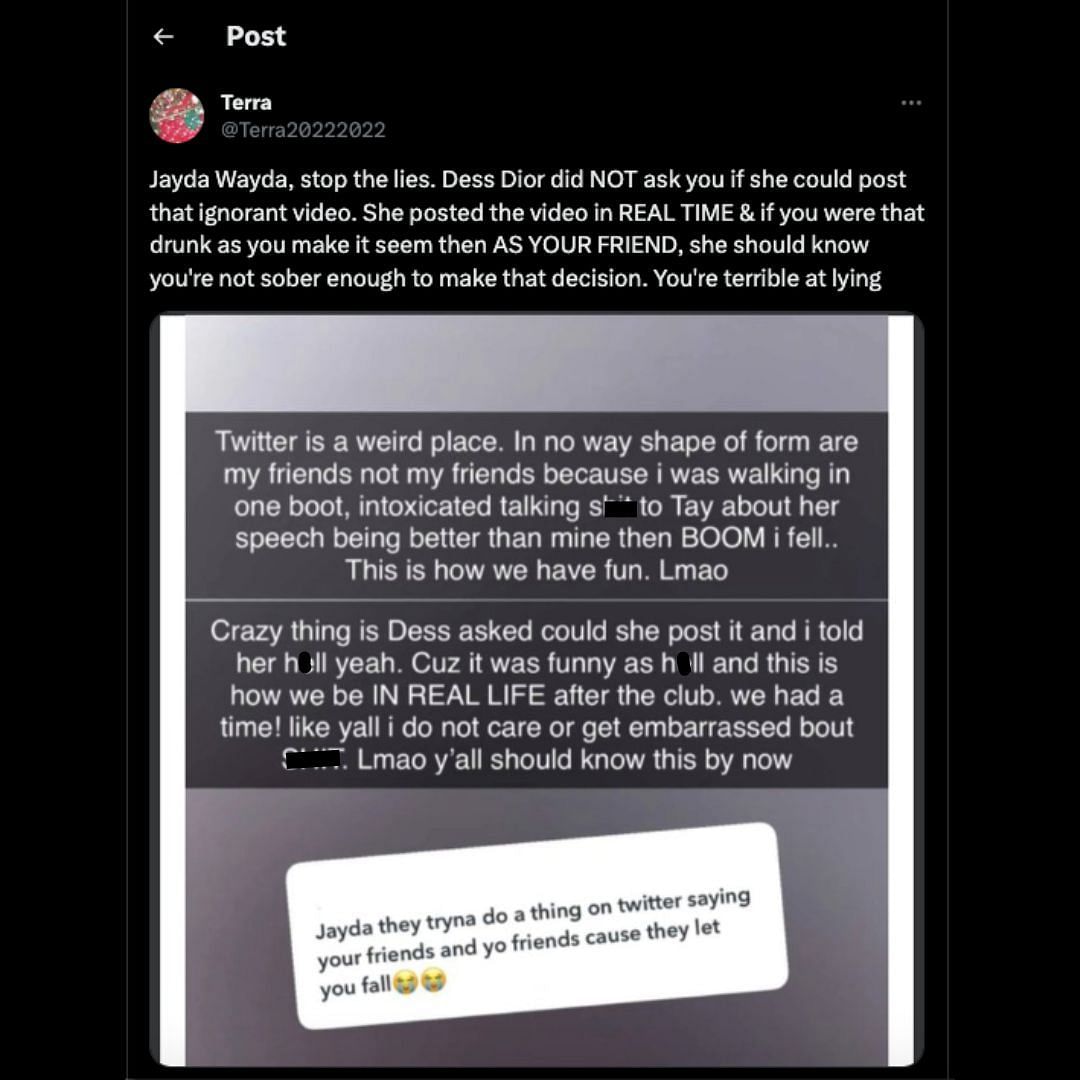The height and width of the screenshot is (1080, 1080).
Task: Click the black redaction bar before 'Lmao y'all'
Action: point(313,758)
